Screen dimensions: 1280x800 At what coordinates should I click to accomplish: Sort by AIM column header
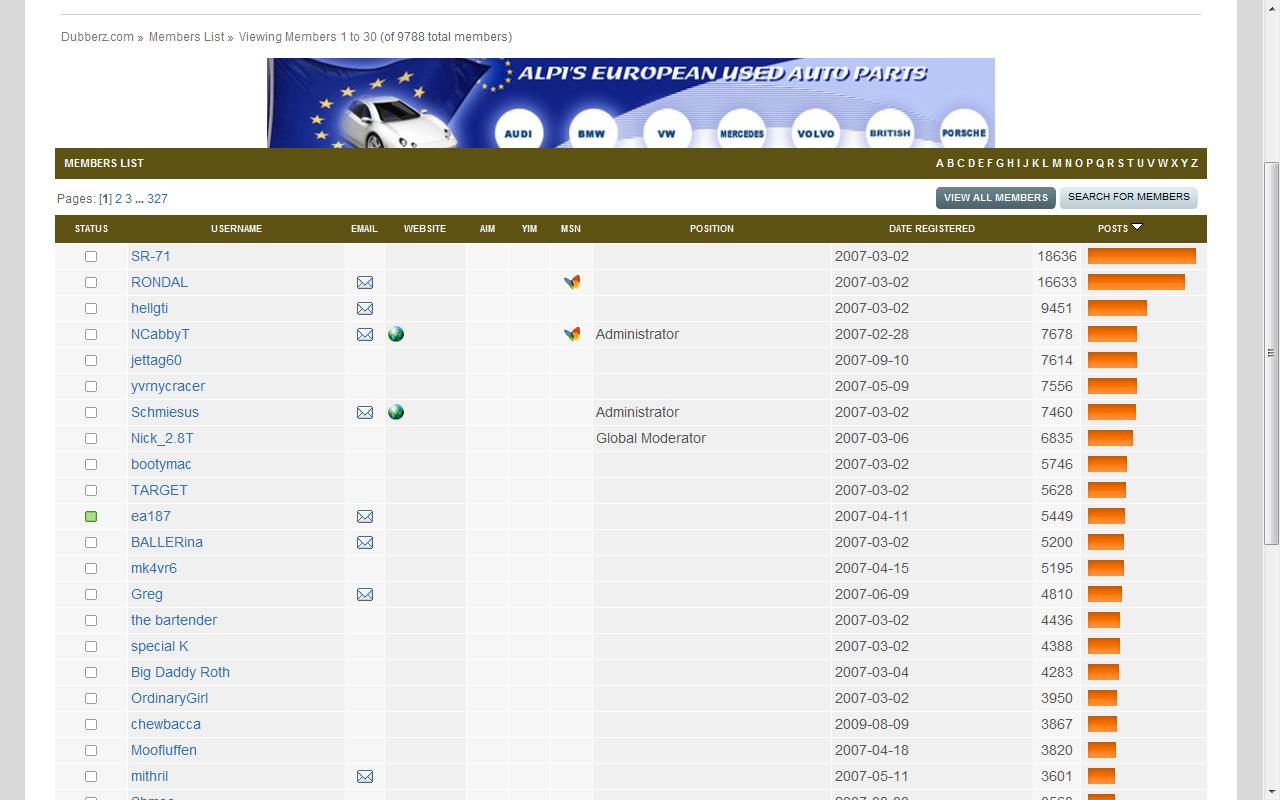(487, 229)
